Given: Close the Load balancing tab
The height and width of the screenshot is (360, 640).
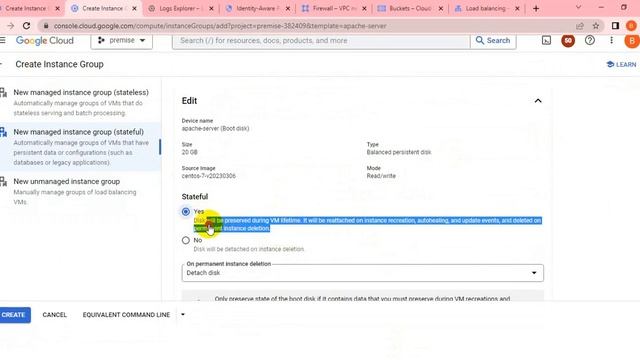Looking at the screenshot, I should (x=517, y=8).
